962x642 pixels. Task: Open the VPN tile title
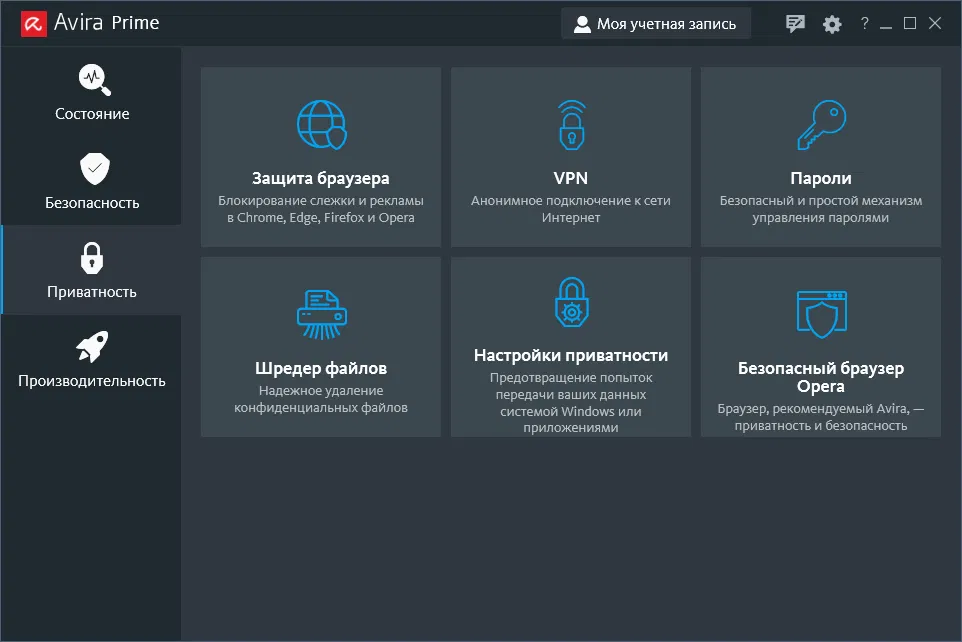coord(571,179)
